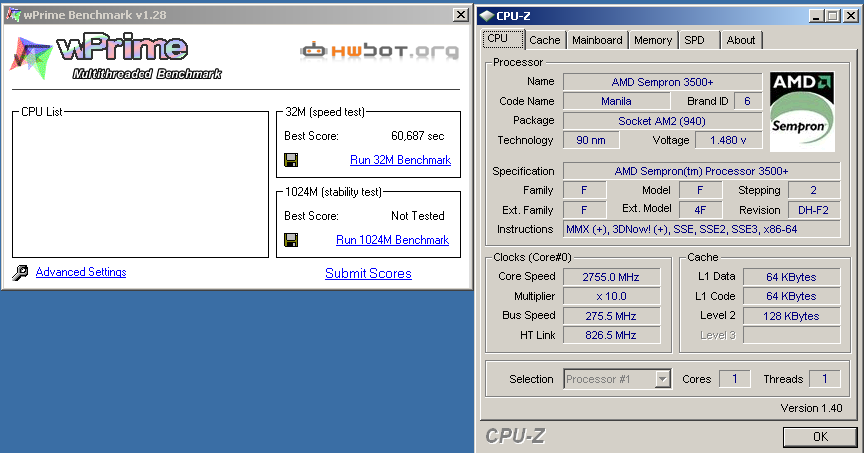Open the About tab
This screenshot has width=864, height=453.
pos(741,40)
